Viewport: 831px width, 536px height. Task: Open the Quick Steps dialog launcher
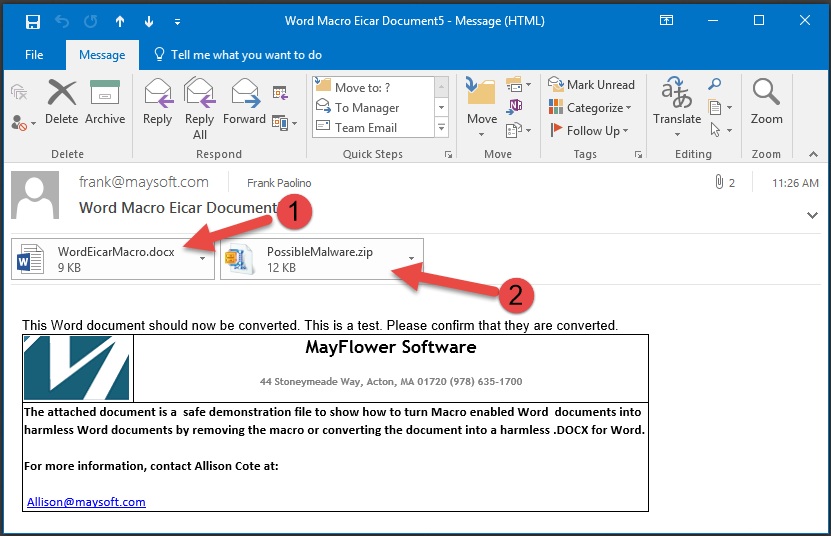tap(448, 154)
